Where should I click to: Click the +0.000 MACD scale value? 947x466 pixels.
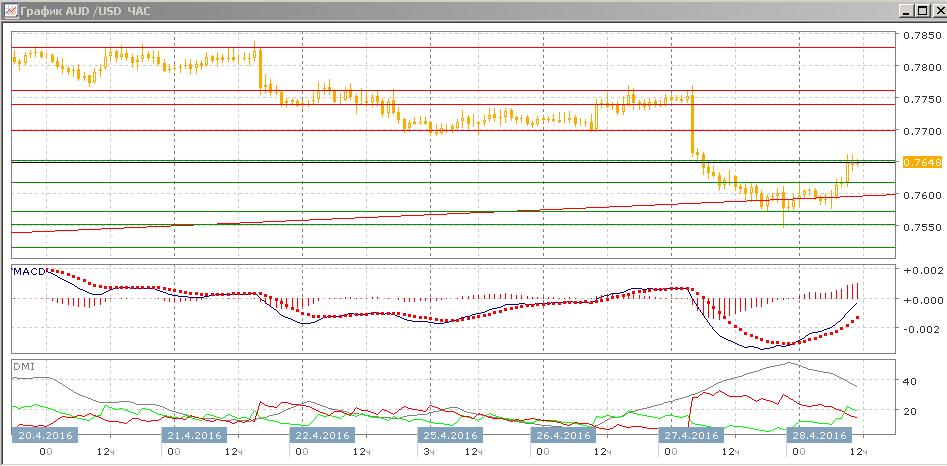click(922, 300)
